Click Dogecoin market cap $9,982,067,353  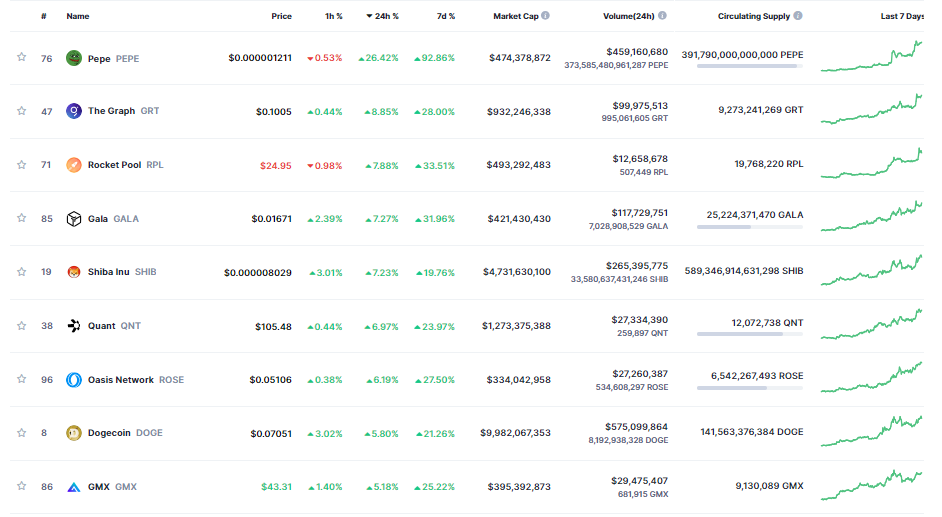(515, 433)
